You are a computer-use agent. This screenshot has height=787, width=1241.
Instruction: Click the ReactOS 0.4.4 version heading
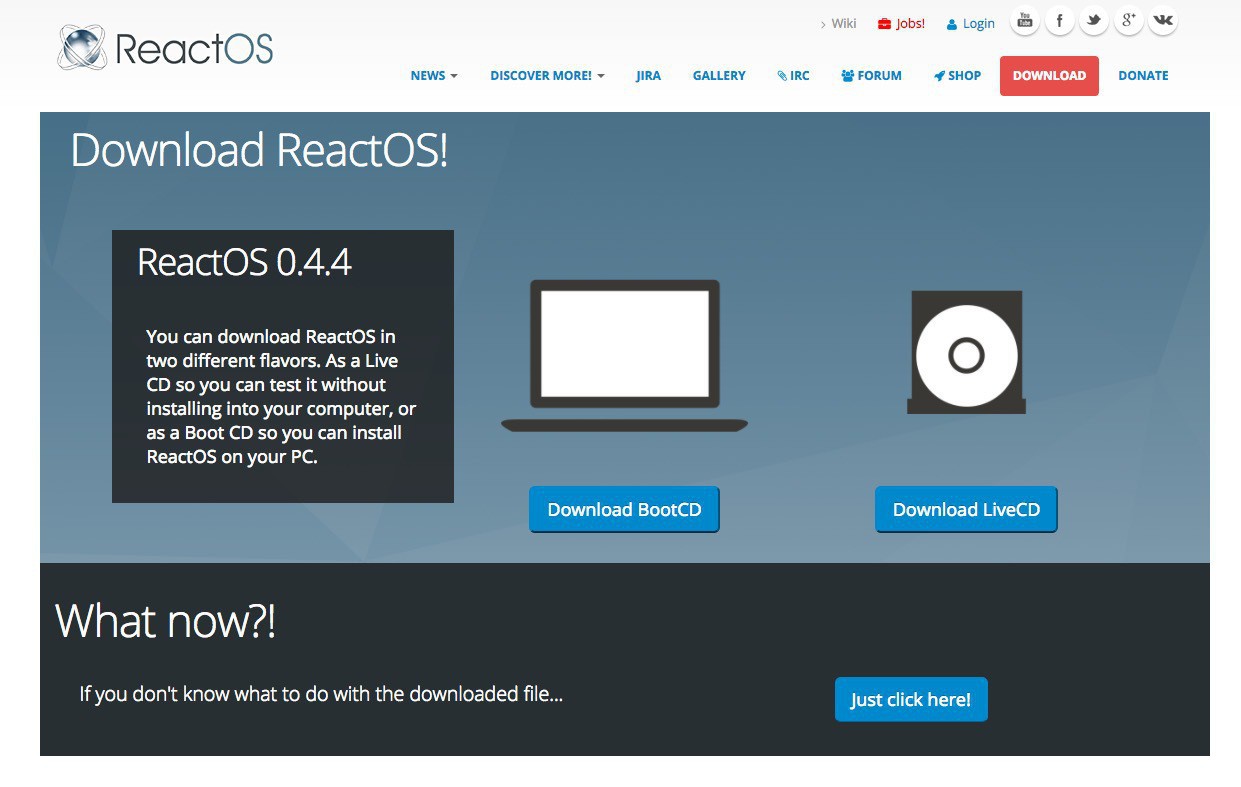click(244, 262)
